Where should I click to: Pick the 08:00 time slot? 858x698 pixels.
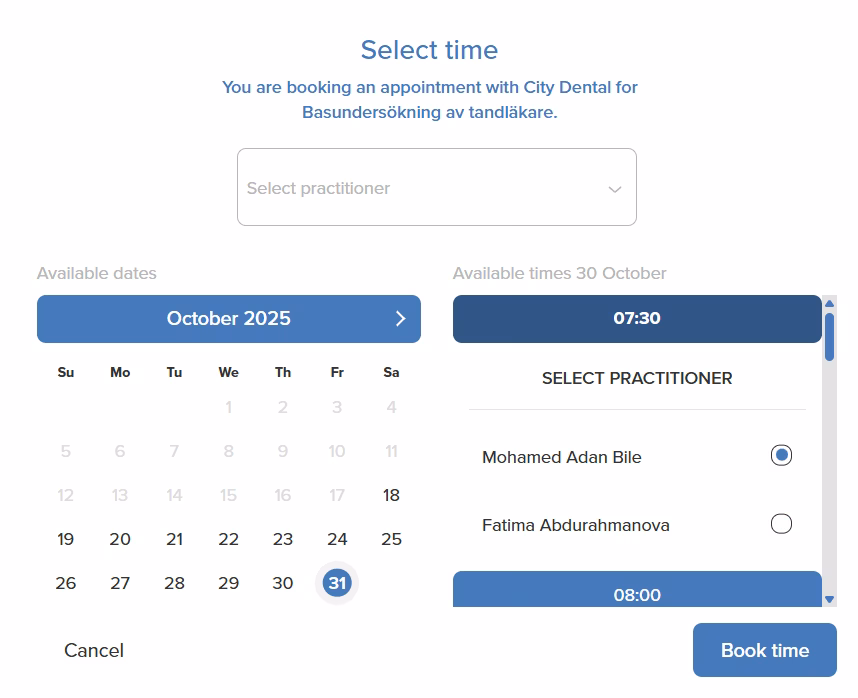(x=636, y=593)
